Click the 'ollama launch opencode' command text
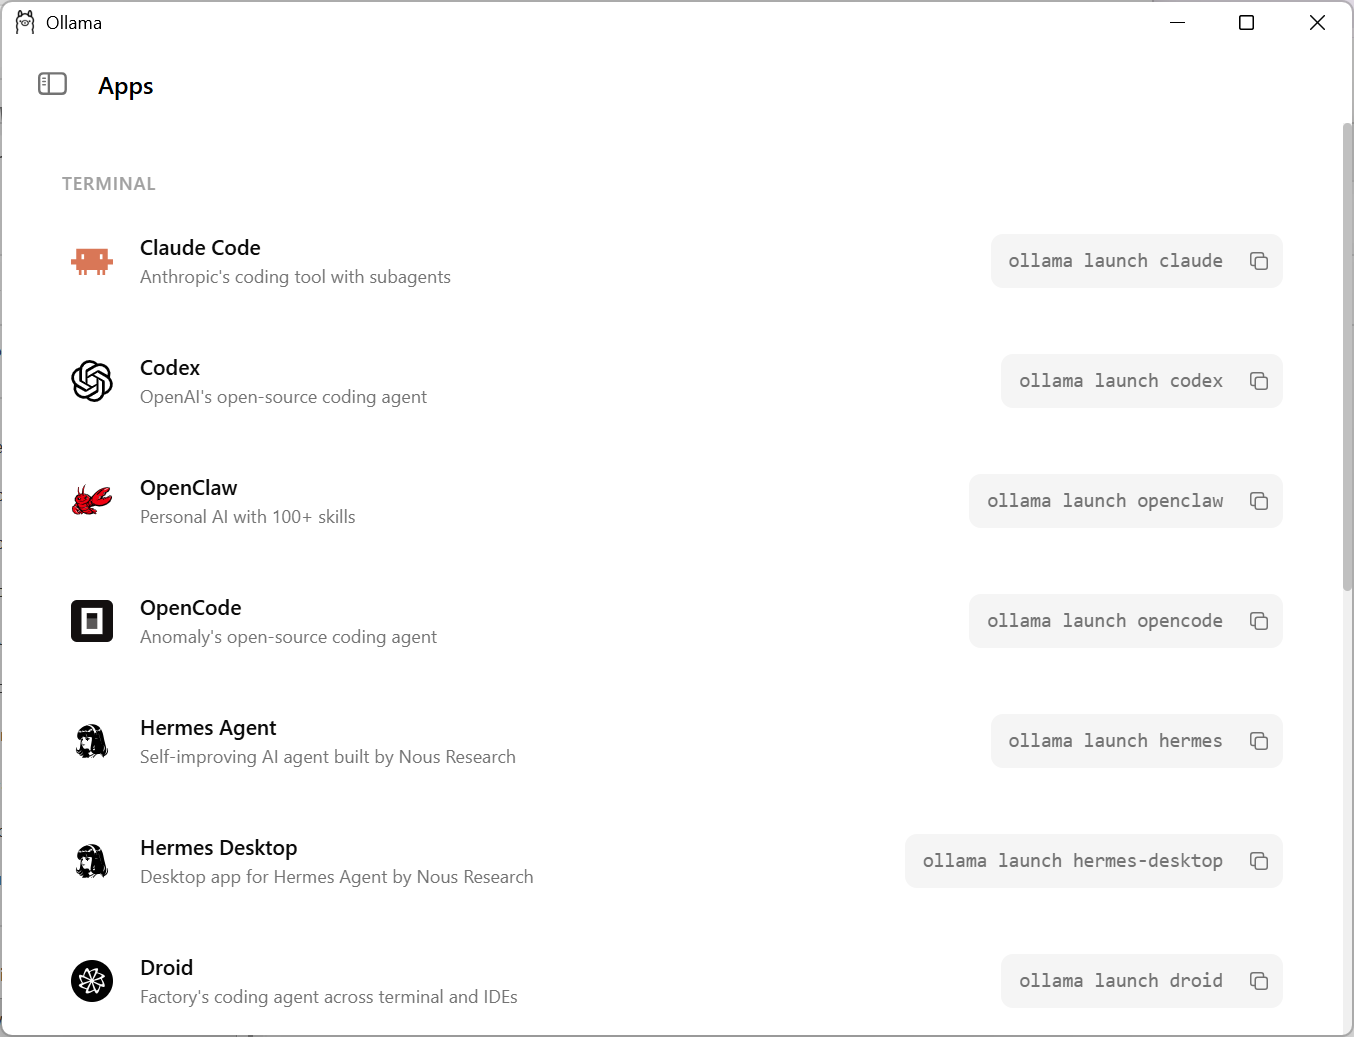Viewport: 1354px width, 1037px height. pyautogui.click(x=1105, y=621)
